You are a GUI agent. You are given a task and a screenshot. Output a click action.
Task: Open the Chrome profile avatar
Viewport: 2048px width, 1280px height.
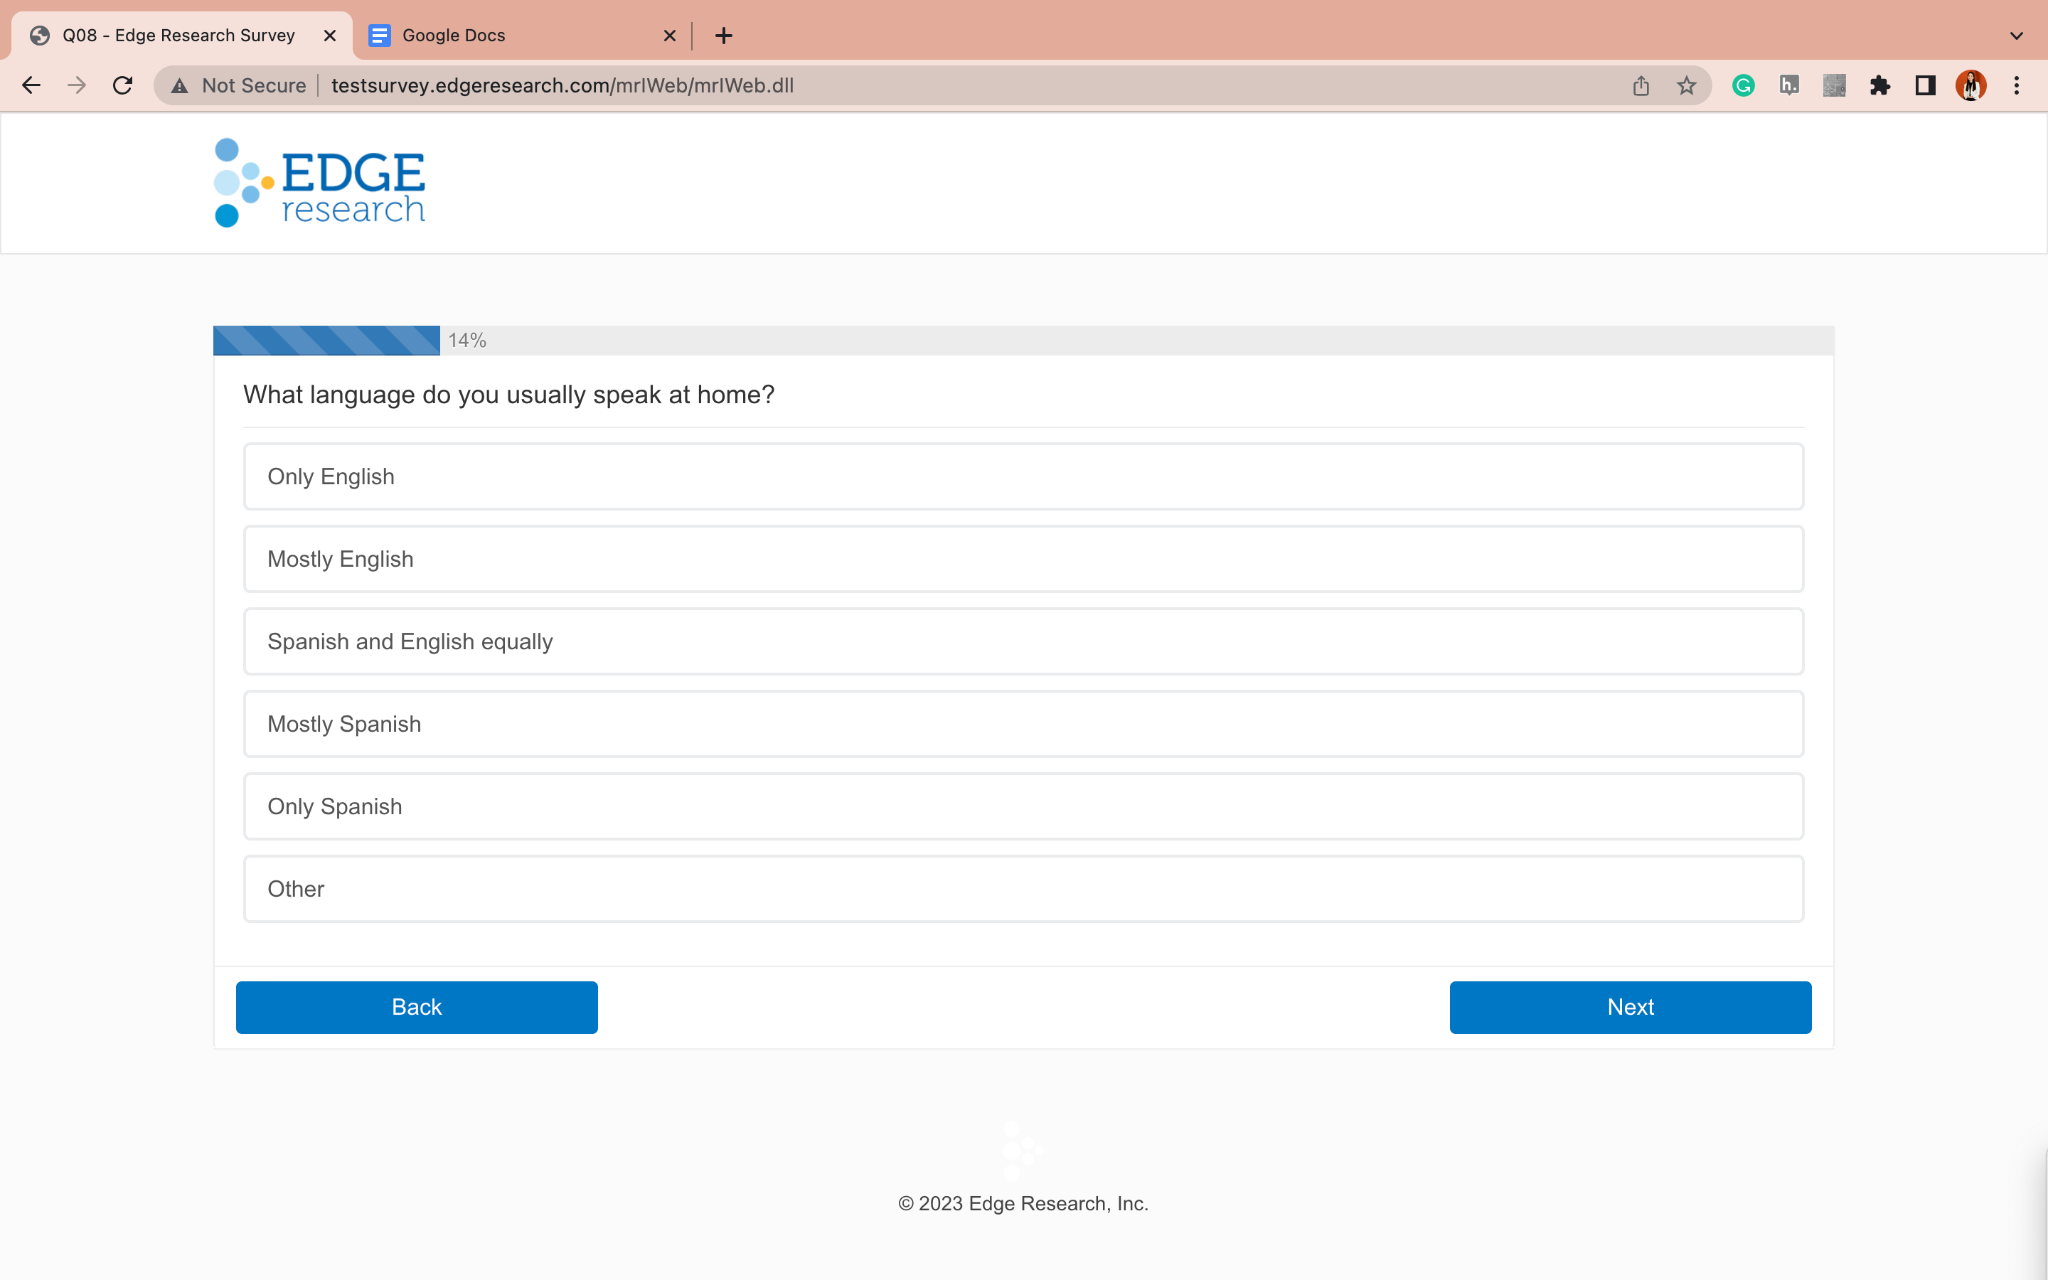1970,86
